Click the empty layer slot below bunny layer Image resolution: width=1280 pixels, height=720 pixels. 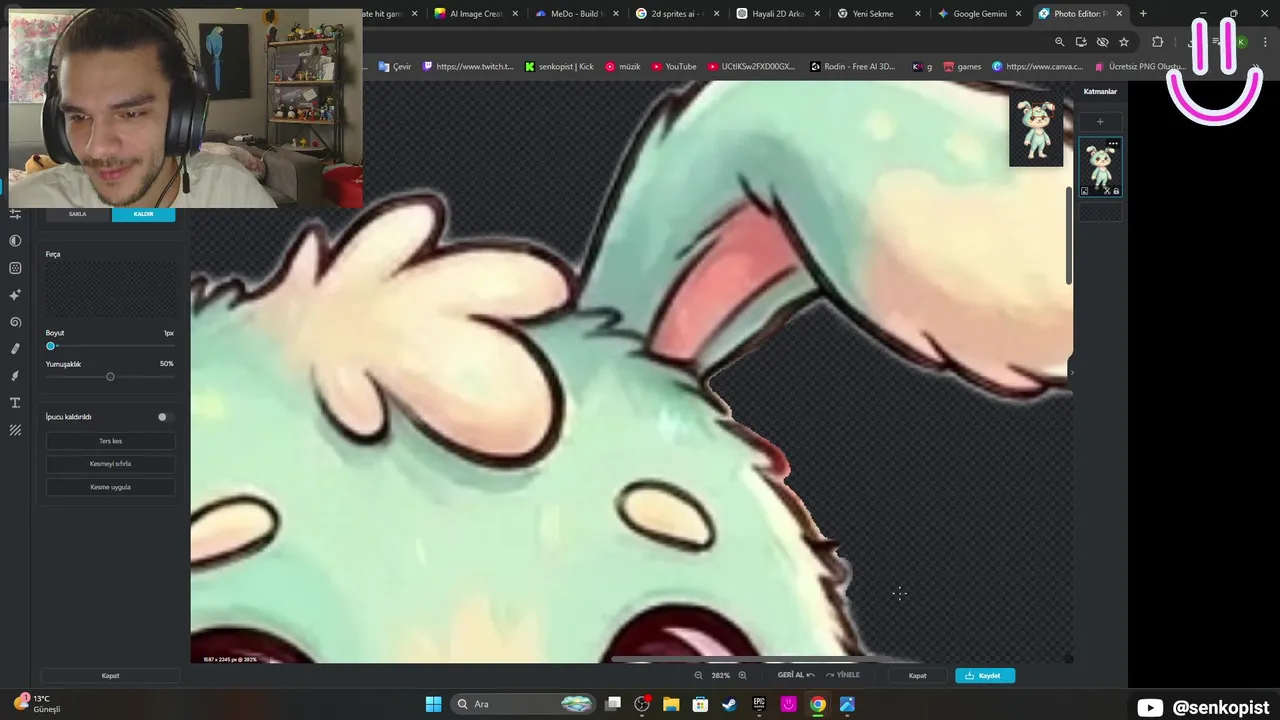[x=1100, y=212]
